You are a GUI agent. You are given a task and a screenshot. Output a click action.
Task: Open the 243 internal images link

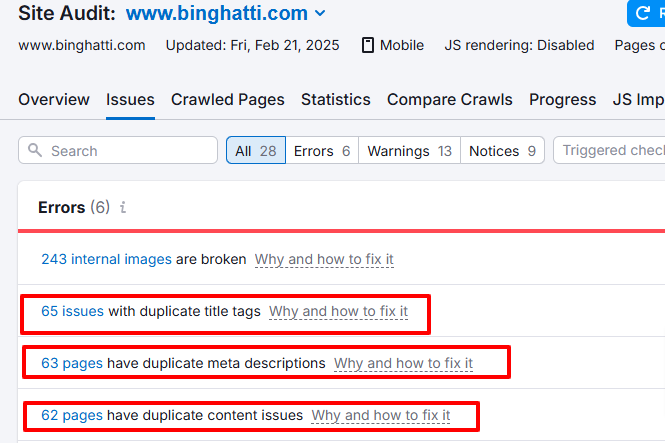(x=106, y=259)
